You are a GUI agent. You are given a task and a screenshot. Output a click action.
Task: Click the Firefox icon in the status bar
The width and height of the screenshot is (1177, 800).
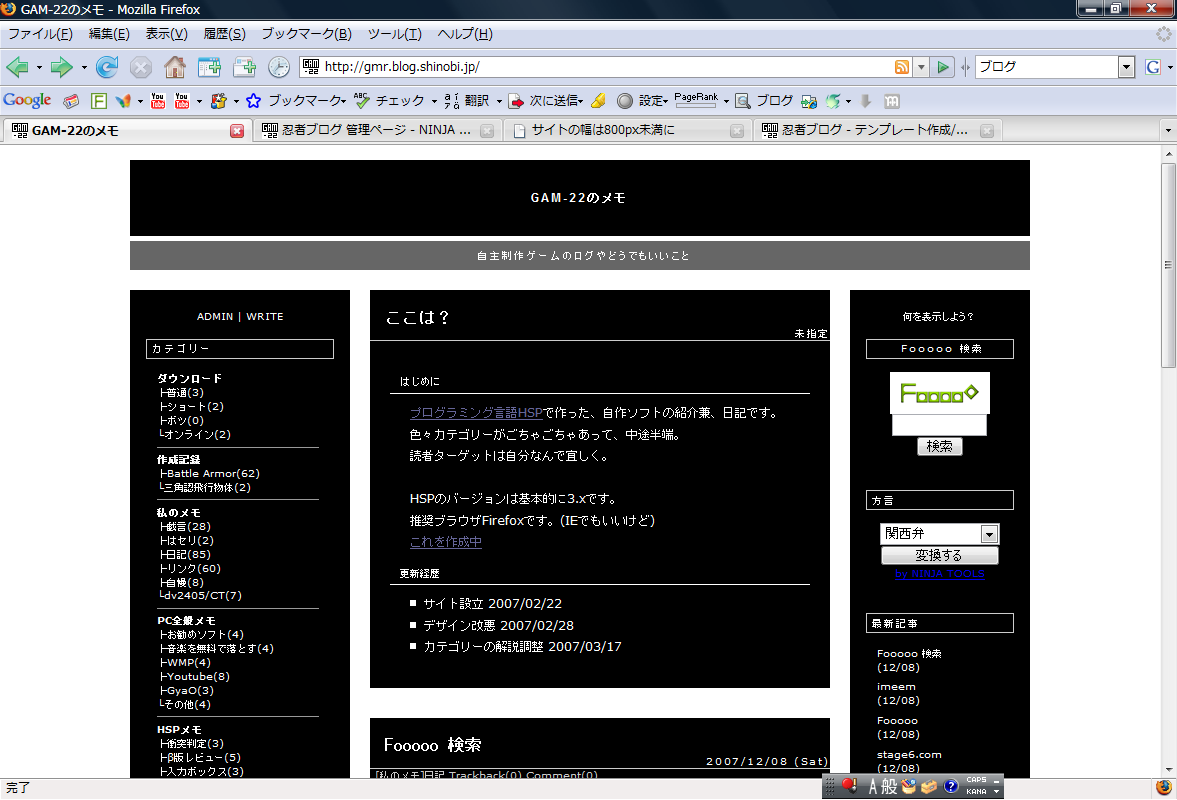click(1164, 787)
